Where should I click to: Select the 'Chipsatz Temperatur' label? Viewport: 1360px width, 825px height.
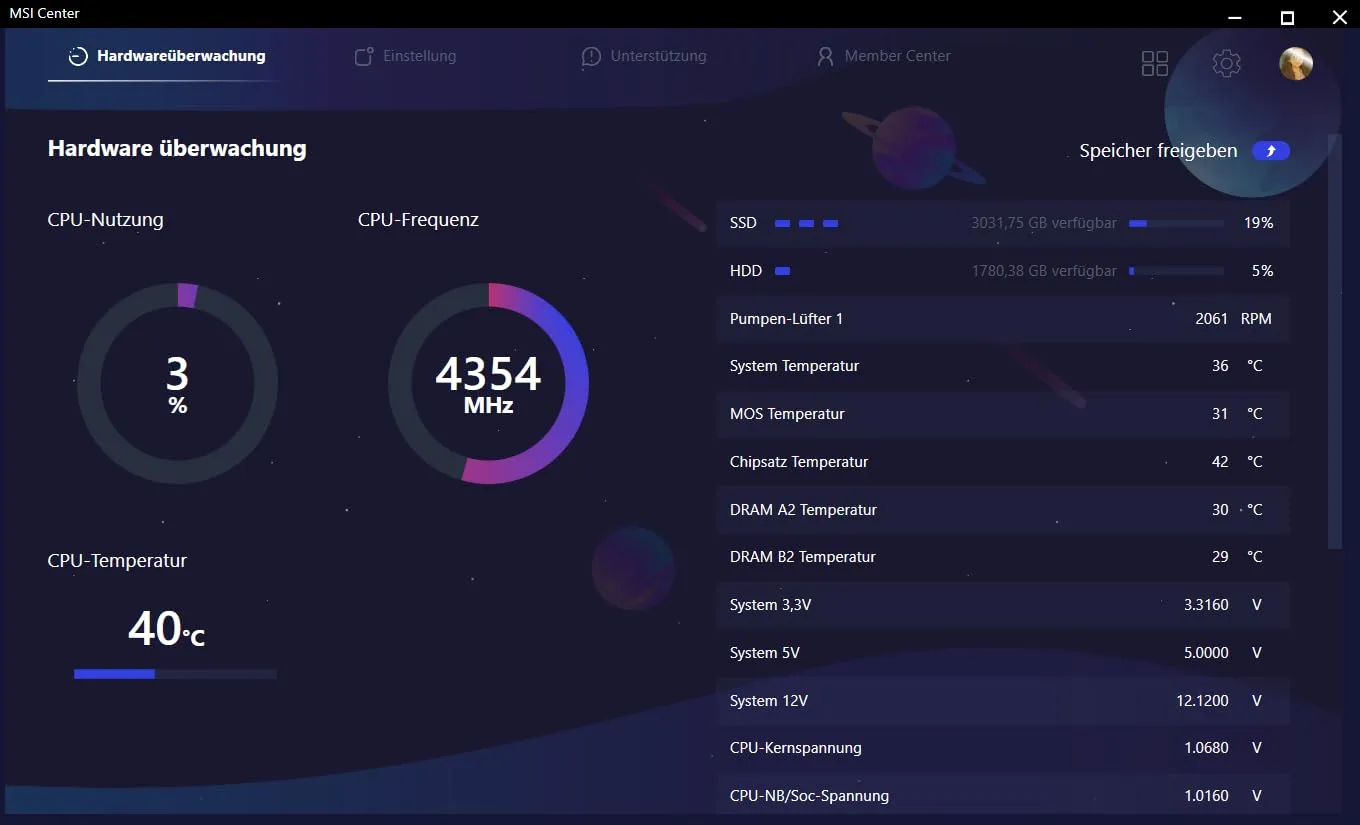[799, 462]
